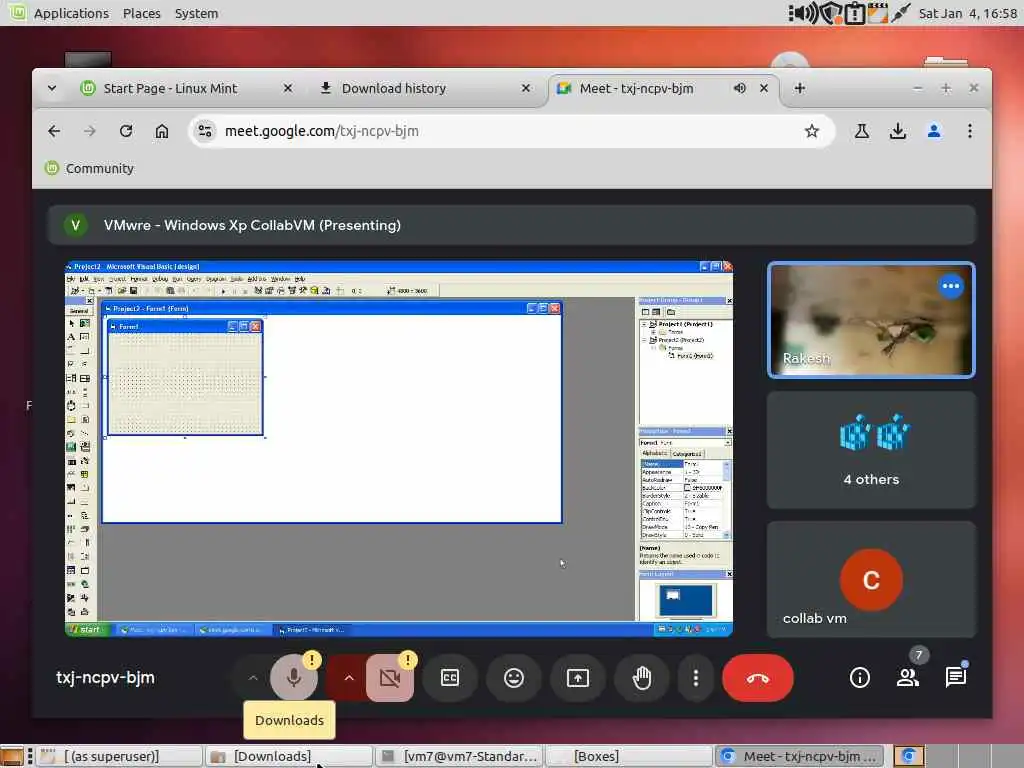Open the Places menu
1024x768 pixels.
coord(142,13)
